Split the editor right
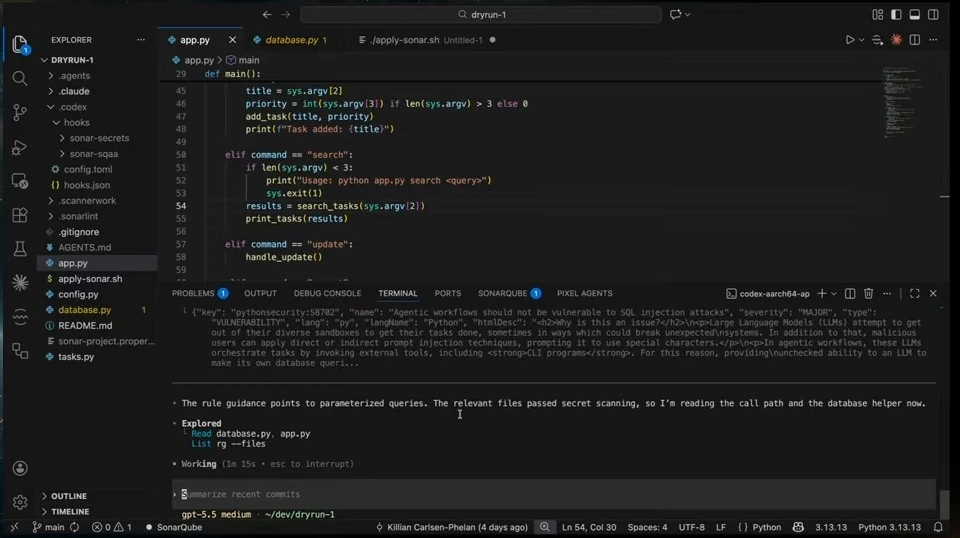960x538 pixels. point(915,40)
